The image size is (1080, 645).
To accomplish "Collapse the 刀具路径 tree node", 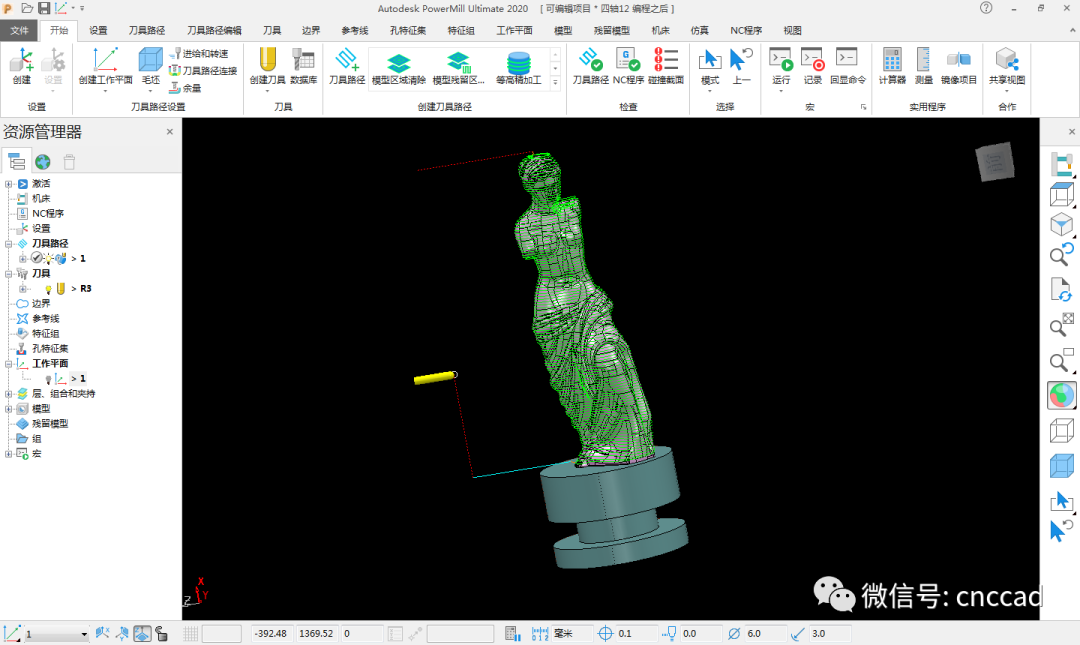I will 9,244.
